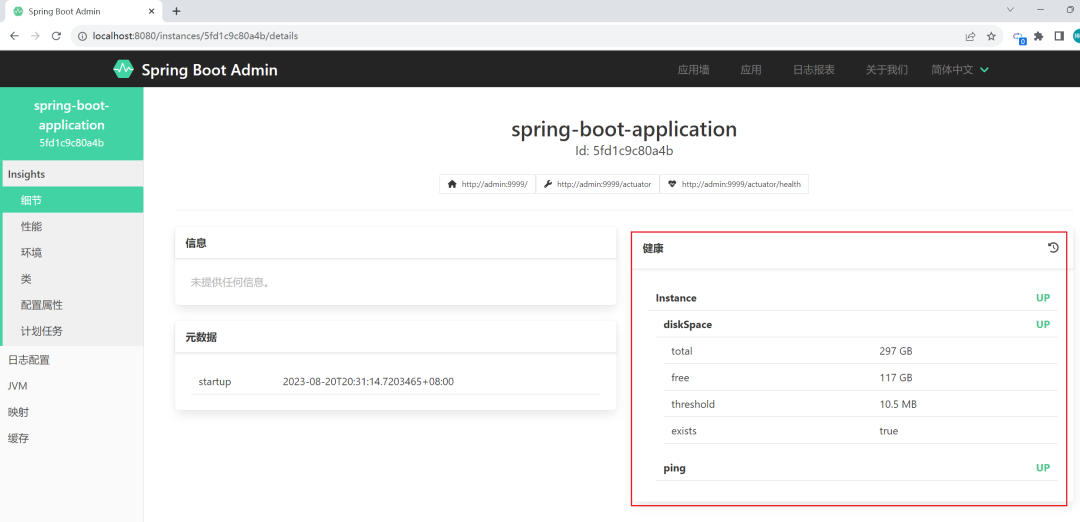Click the free 117 GB value
This screenshot has width=1080, height=522.
pos(895,377)
